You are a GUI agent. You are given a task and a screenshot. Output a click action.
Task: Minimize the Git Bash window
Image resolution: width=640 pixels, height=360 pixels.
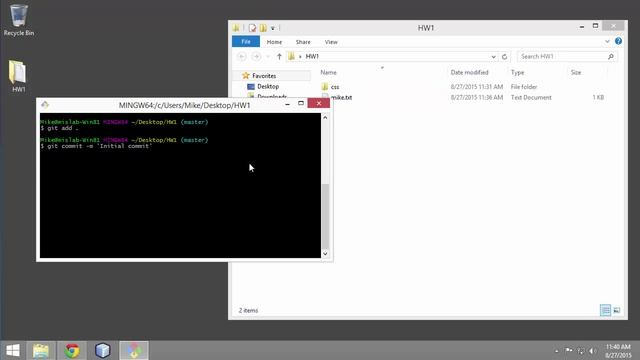[287, 104]
